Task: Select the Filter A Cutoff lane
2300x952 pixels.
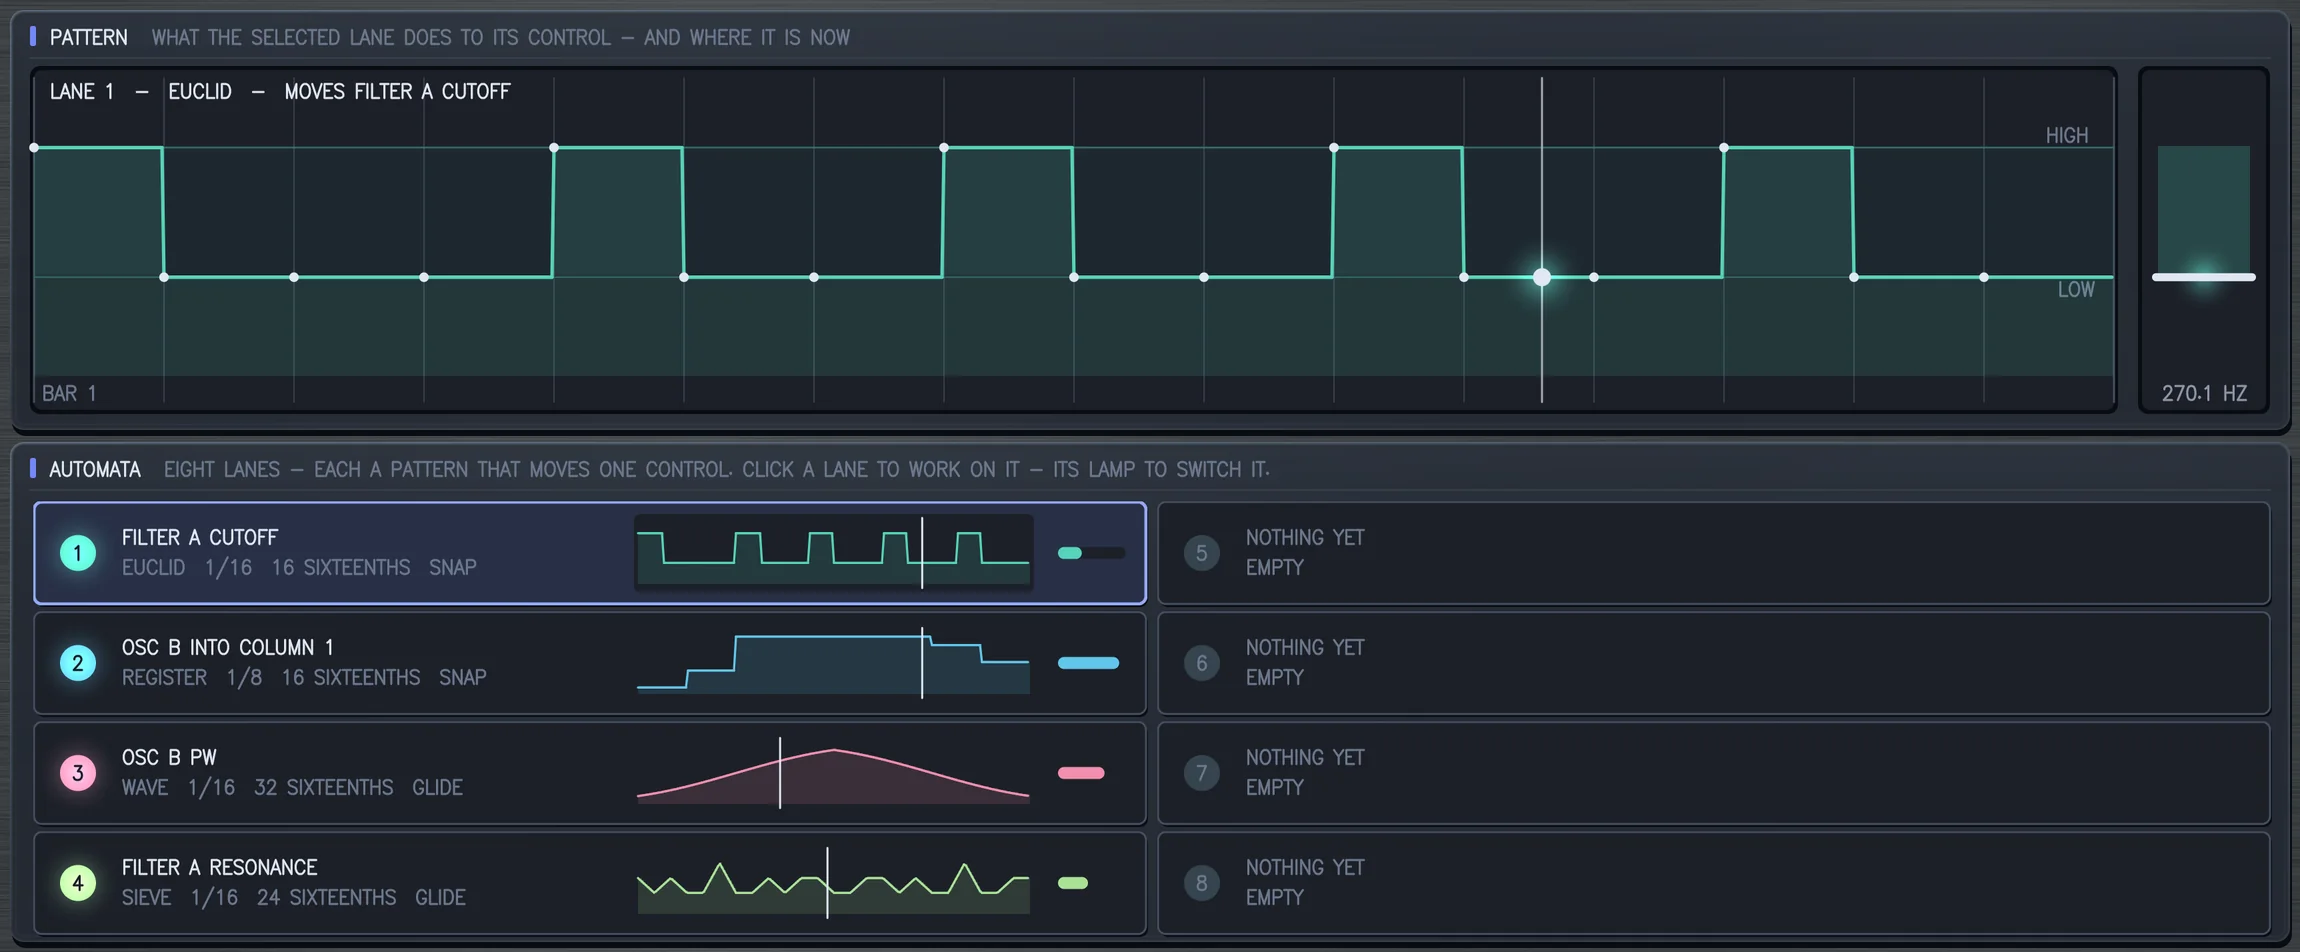Action: (590, 553)
